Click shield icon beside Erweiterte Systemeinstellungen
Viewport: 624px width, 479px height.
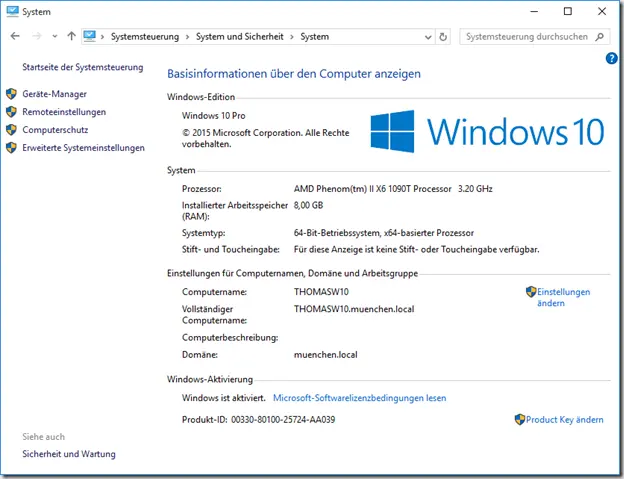pyautogui.click(x=11, y=148)
